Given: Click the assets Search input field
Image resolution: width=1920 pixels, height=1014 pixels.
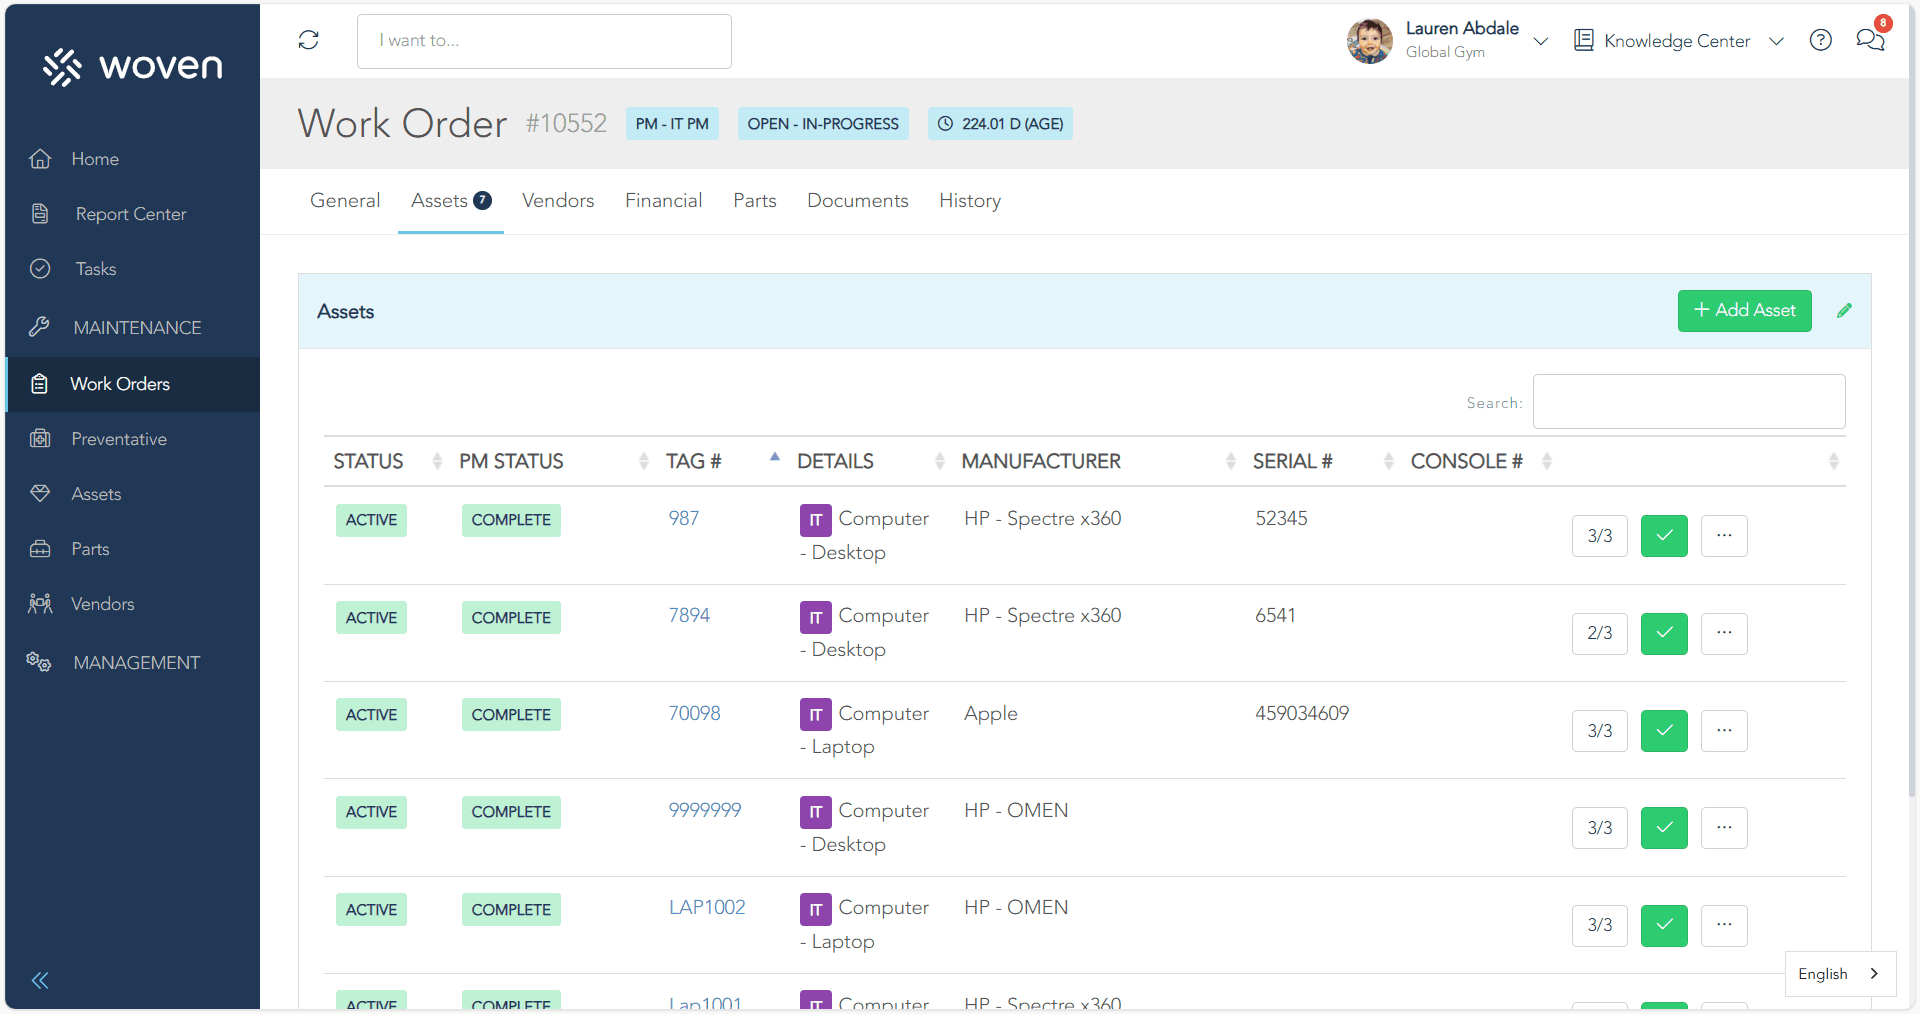Looking at the screenshot, I should 1689,402.
